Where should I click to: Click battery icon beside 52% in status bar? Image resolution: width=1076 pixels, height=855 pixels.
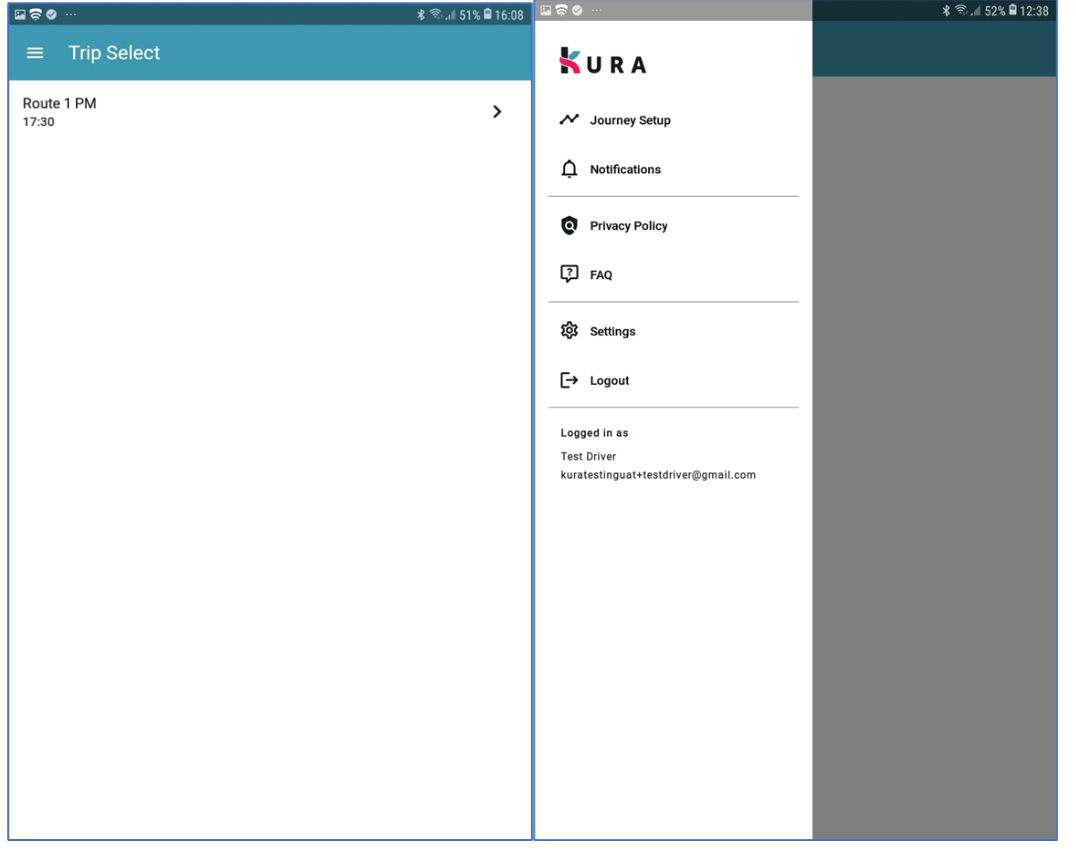click(1012, 10)
